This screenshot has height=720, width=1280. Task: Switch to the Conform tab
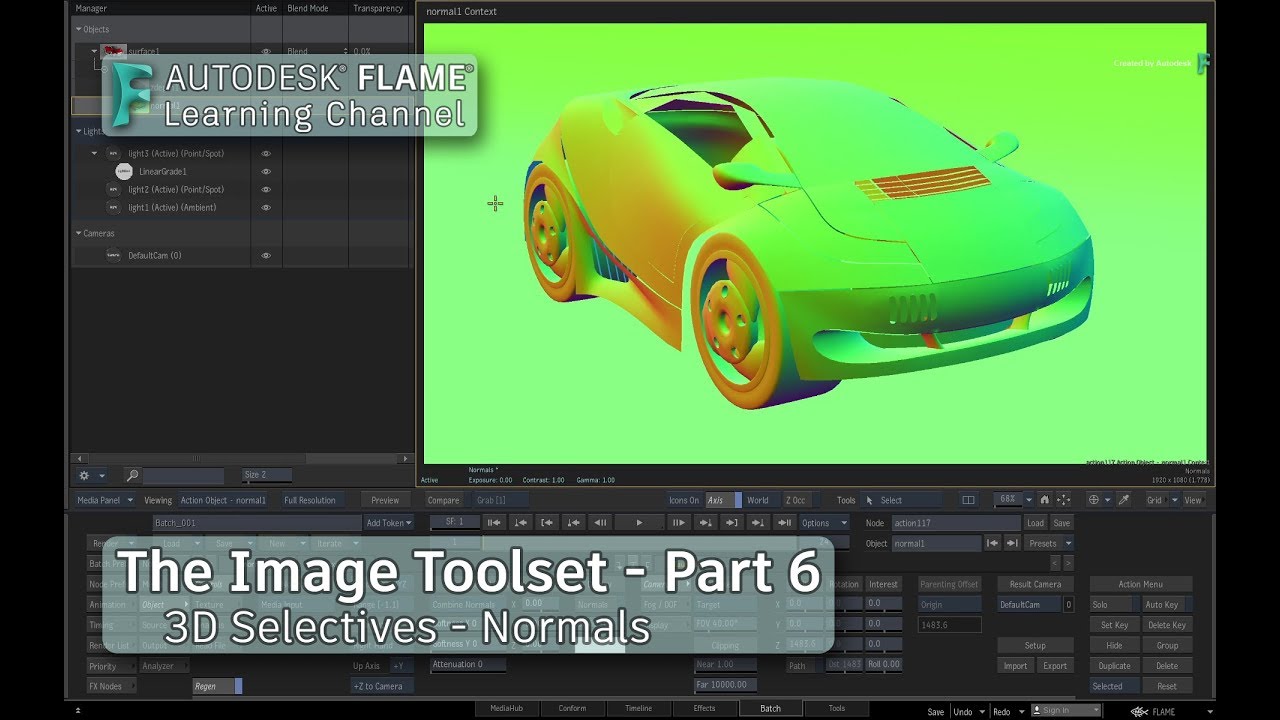(572, 708)
